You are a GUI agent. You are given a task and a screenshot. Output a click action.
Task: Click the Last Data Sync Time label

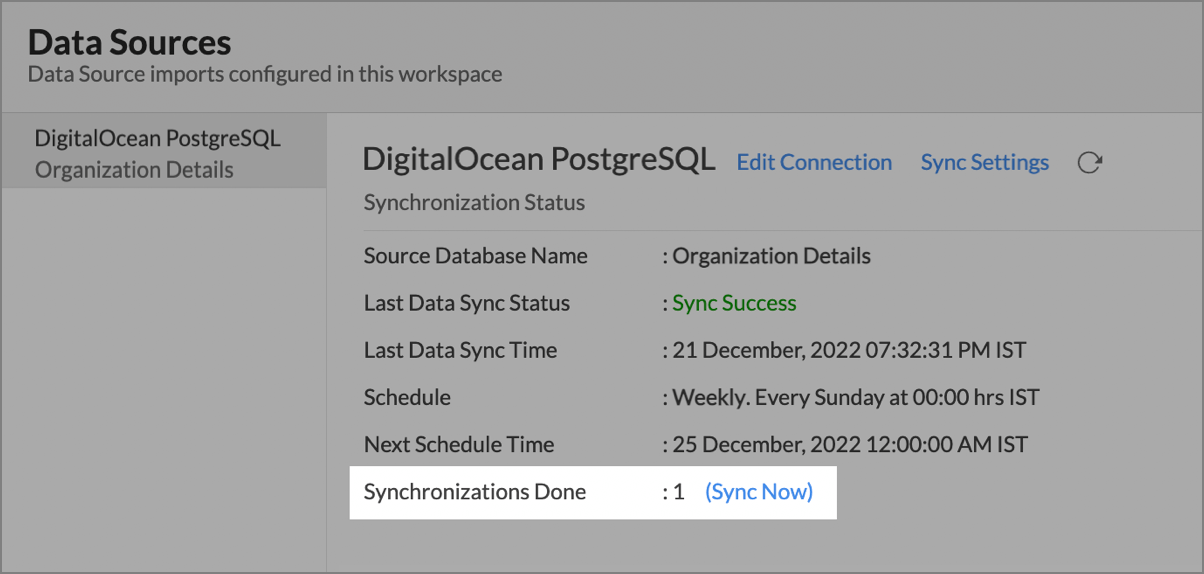tap(460, 351)
